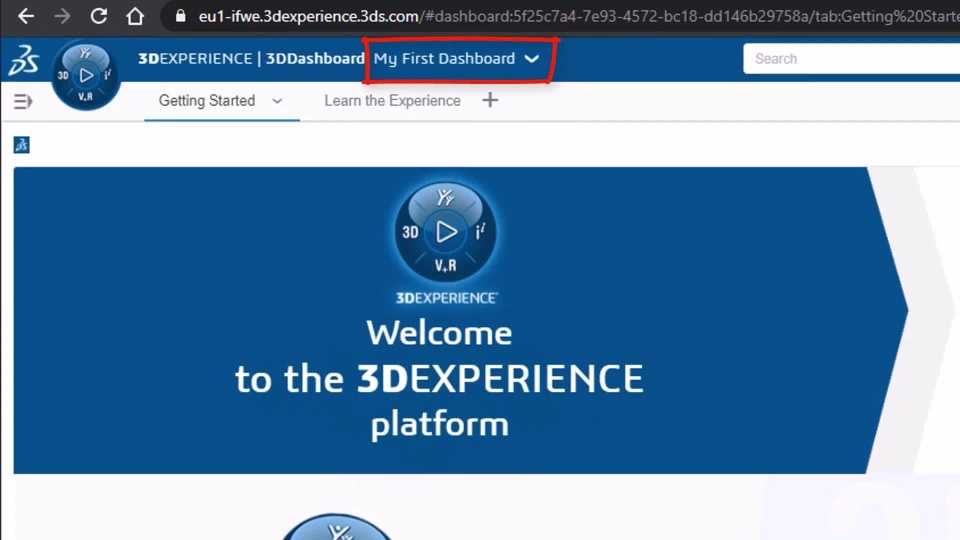Reload the page with the refresh icon
Screen dimensions: 960x540
pyautogui.click(x=99, y=16)
